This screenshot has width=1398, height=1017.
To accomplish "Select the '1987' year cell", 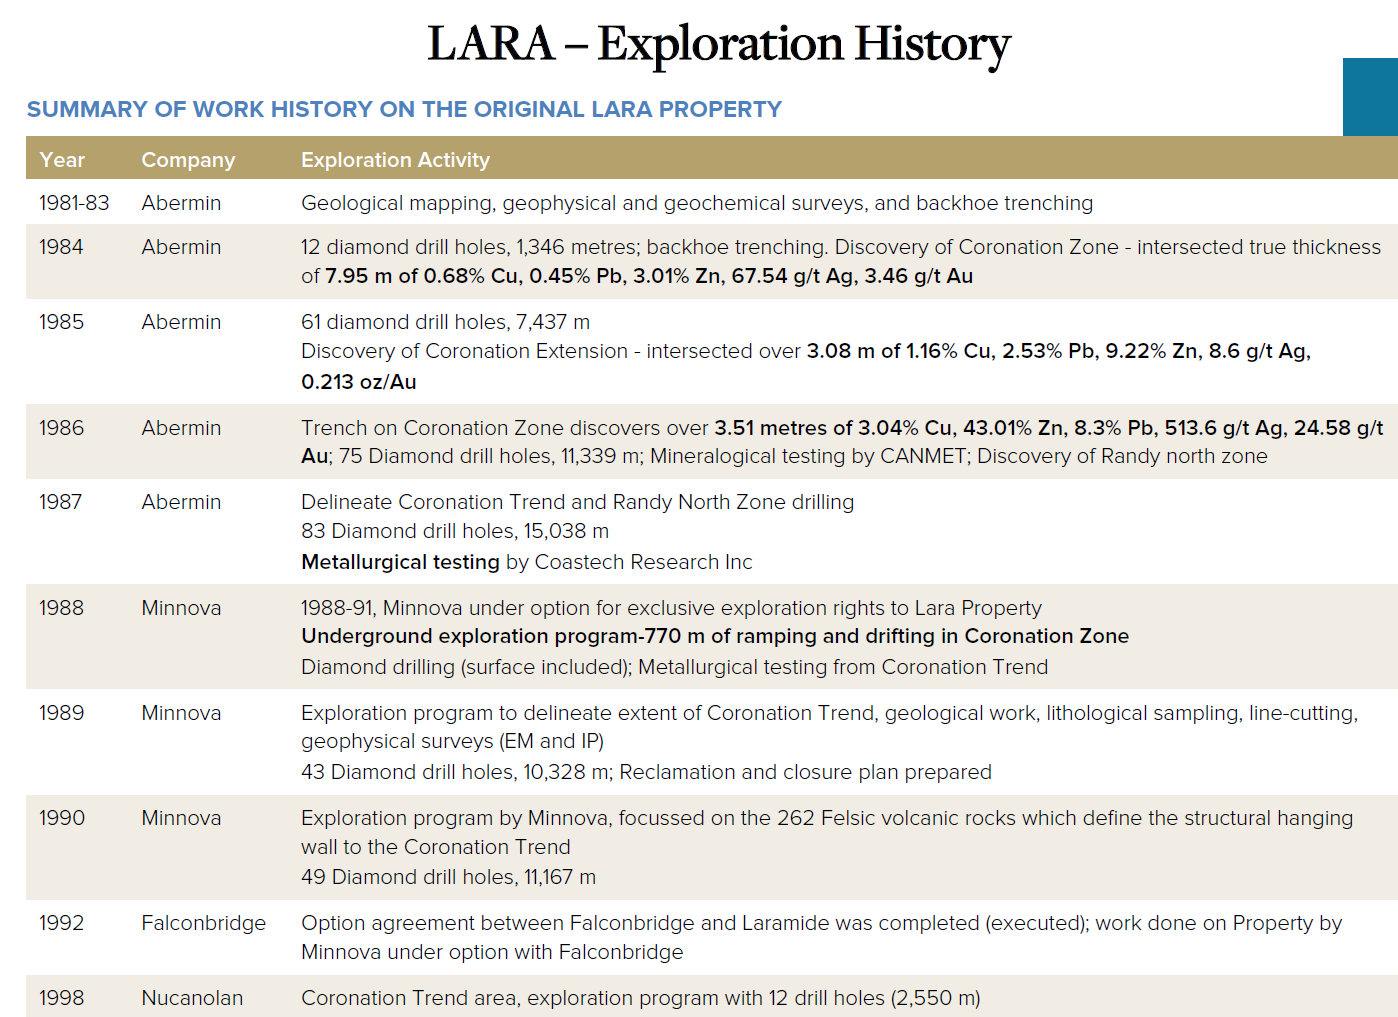I will point(61,502).
